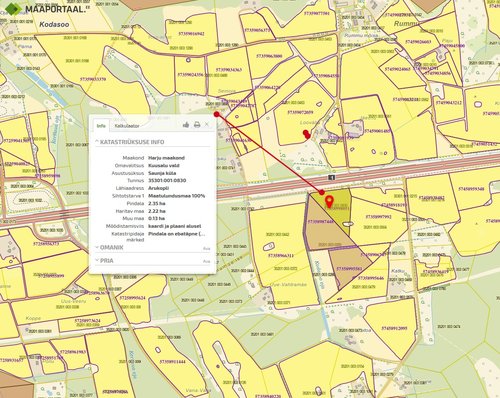This screenshot has width=500, height=398.
Task: Collapse the KATASTRIÜKSUSE INFO section
Action: tap(130, 142)
